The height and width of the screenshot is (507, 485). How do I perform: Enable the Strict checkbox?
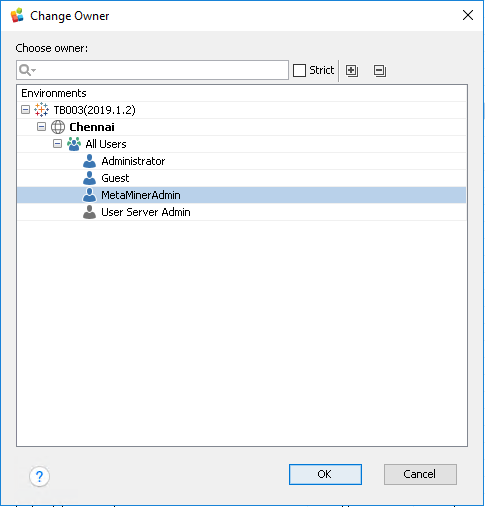(x=299, y=70)
